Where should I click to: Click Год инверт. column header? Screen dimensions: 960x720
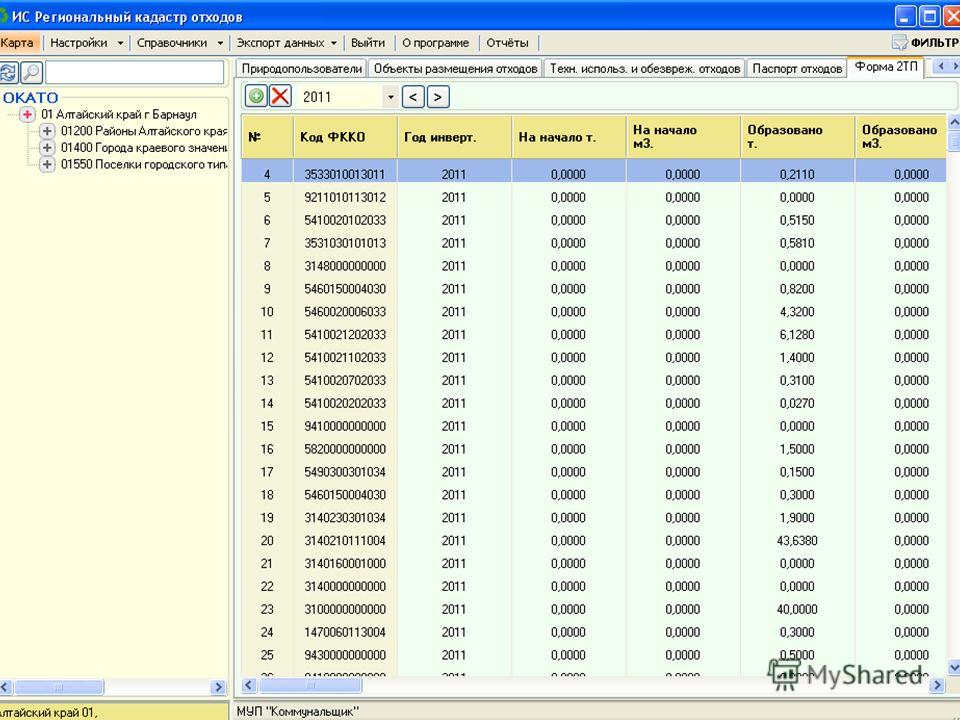[x=454, y=137]
